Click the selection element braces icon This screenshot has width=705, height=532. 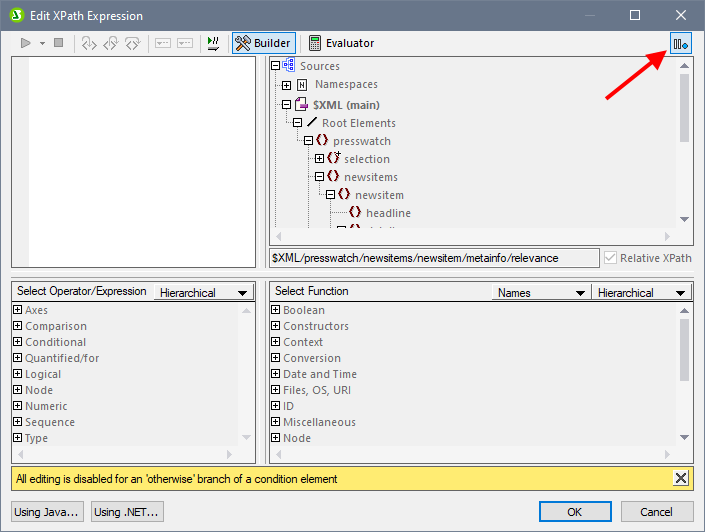pos(333,158)
